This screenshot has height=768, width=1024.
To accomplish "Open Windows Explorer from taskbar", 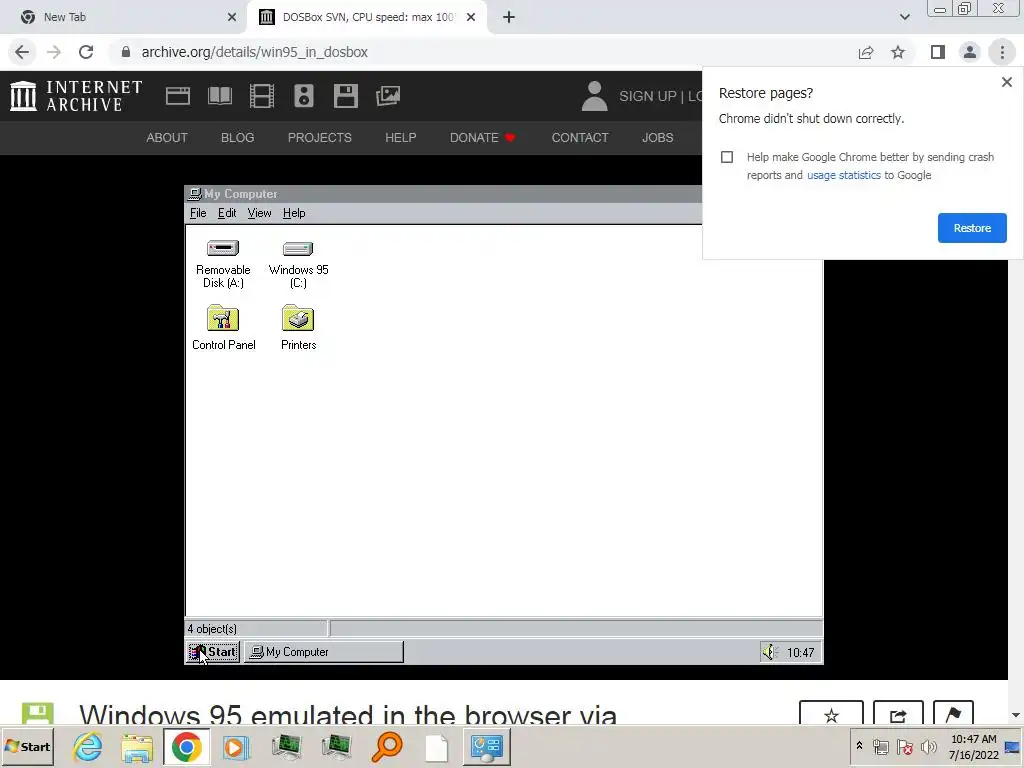I will click(x=136, y=747).
